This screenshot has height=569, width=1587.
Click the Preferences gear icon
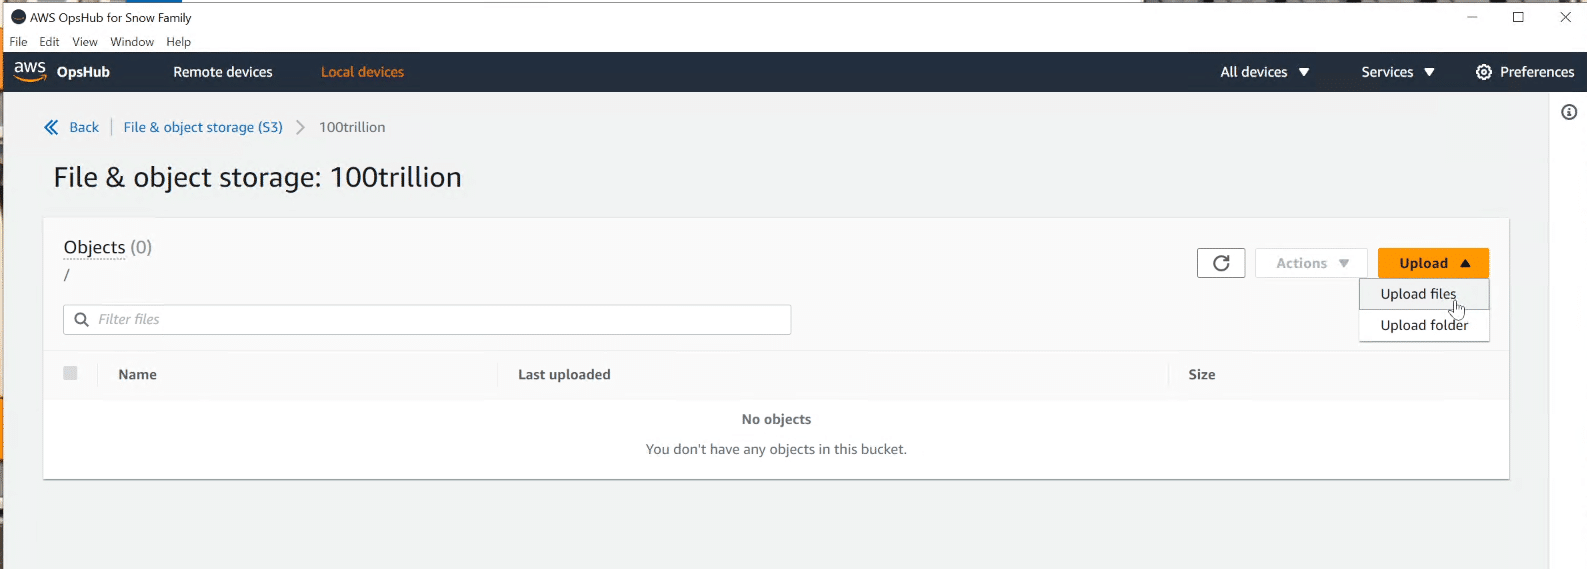(1484, 72)
